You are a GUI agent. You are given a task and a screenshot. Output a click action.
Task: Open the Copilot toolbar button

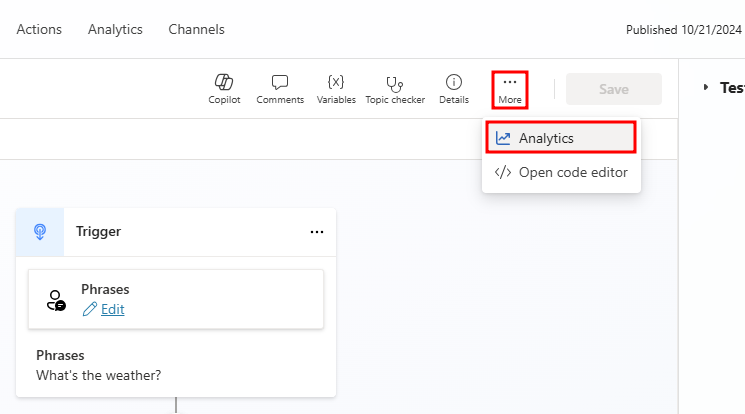point(224,89)
